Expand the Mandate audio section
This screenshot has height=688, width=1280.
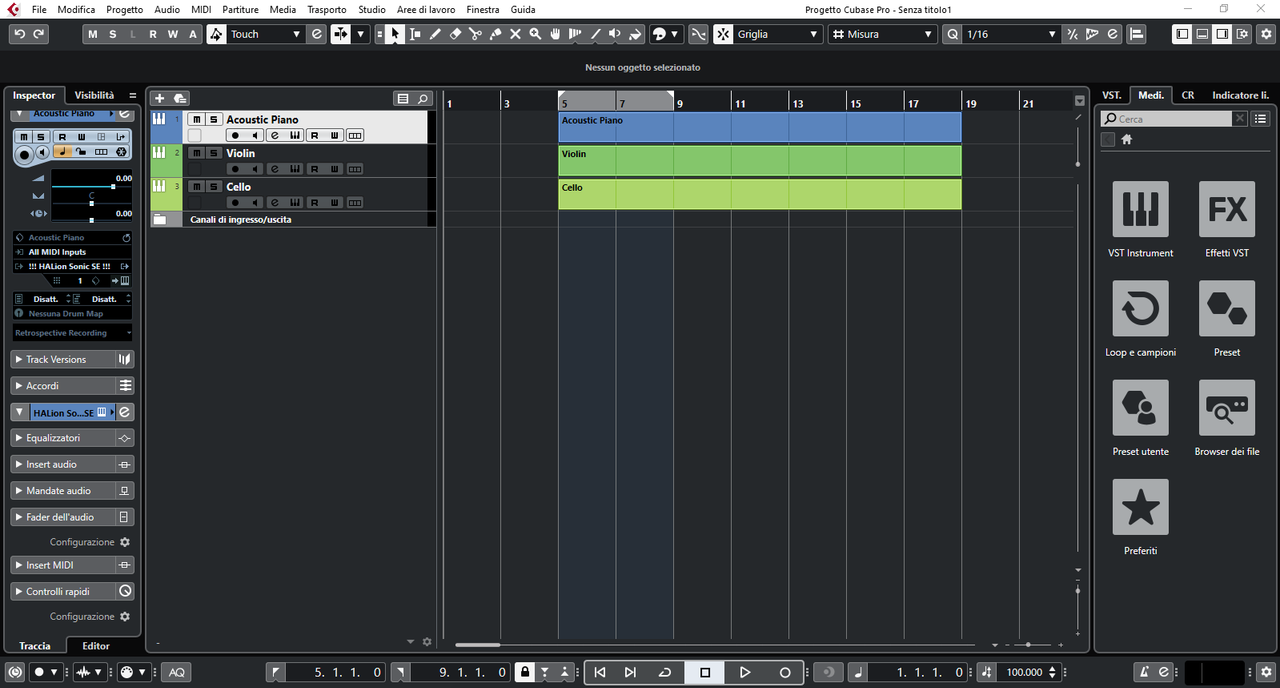(x=72, y=491)
